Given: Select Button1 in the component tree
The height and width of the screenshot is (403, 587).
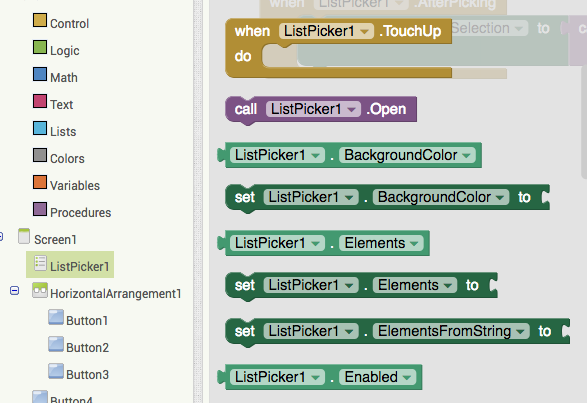Looking at the screenshot, I should pos(87,320).
